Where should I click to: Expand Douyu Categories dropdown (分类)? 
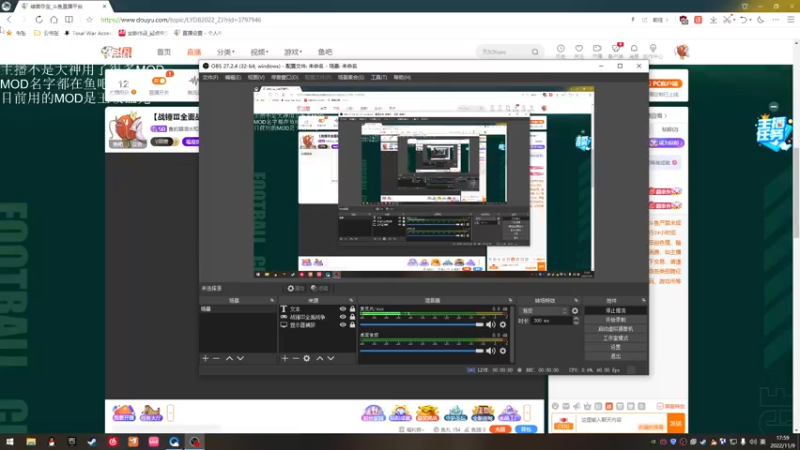226,52
